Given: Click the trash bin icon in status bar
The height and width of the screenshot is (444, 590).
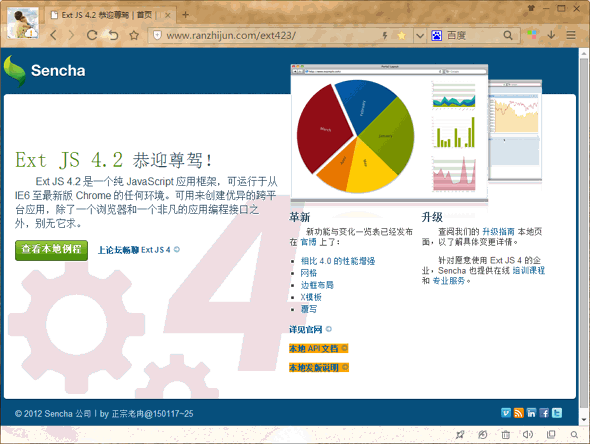Looking at the screenshot, I should point(505,435).
